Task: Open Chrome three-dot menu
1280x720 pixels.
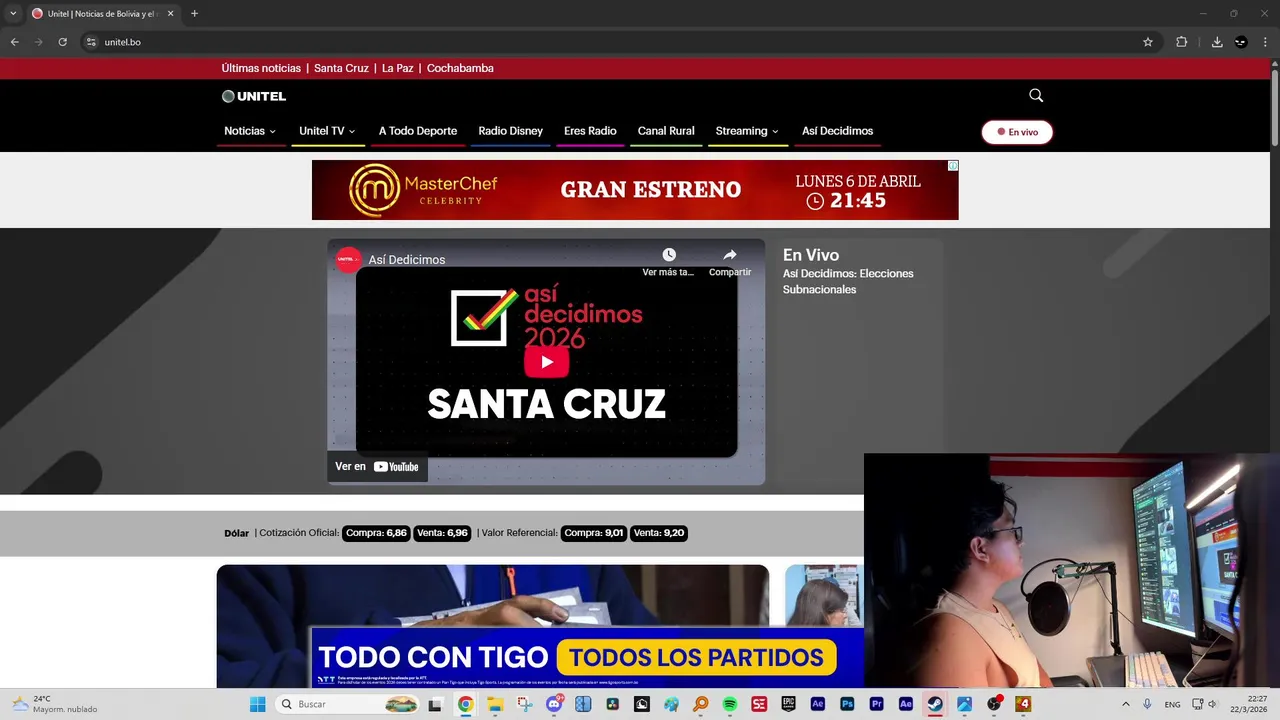Action: point(1266,42)
